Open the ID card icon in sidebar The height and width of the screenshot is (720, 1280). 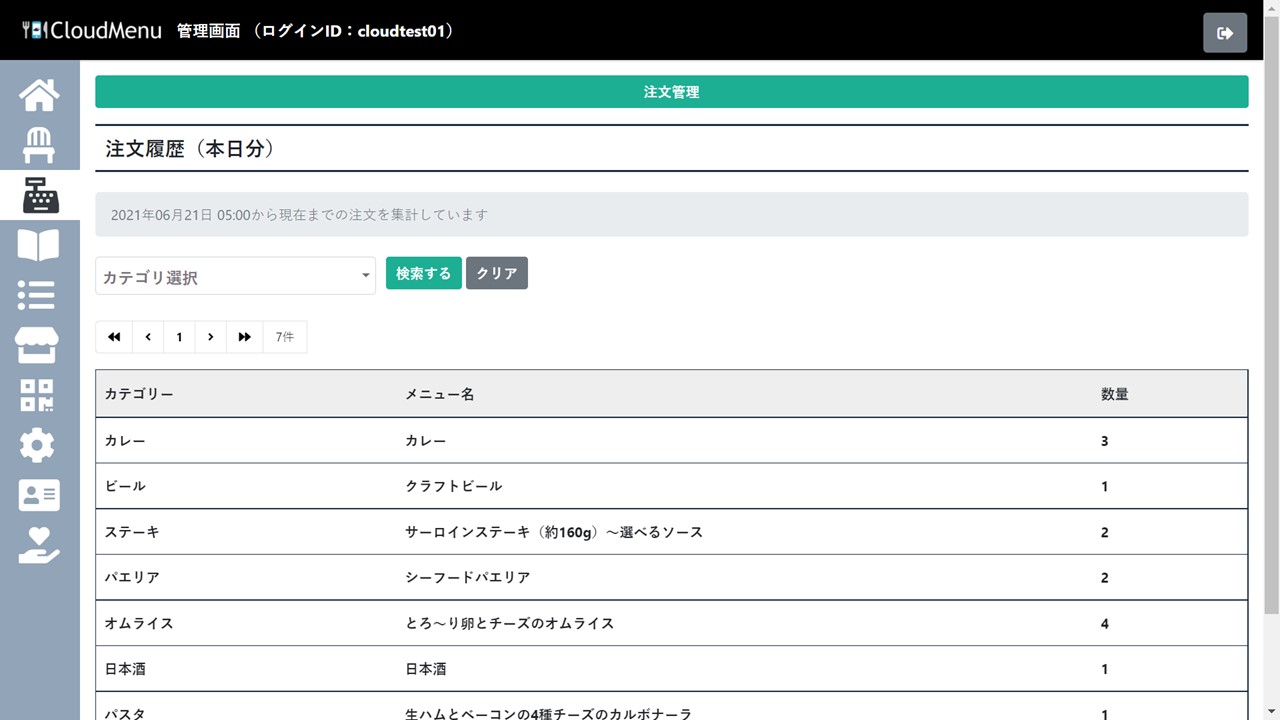pos(39,495)
